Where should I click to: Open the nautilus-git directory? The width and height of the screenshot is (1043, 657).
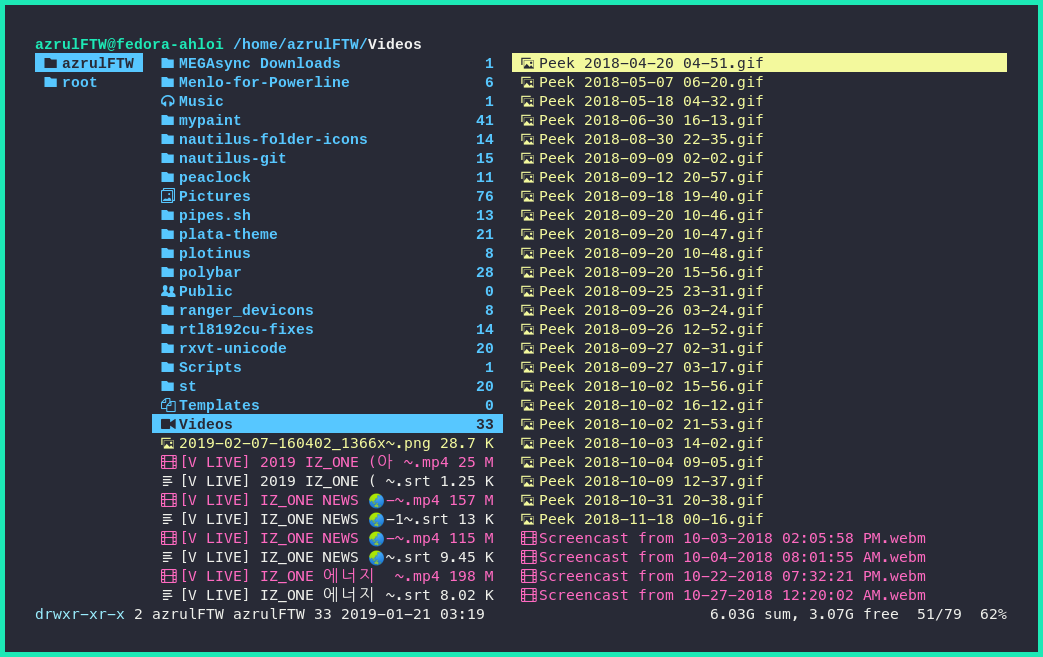327,158
